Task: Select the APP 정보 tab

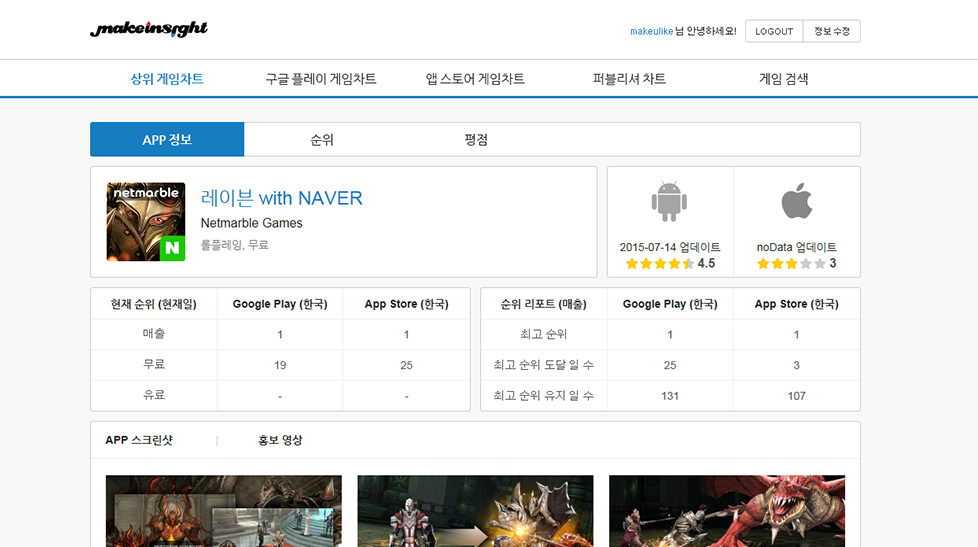Action: coord(167,139)
